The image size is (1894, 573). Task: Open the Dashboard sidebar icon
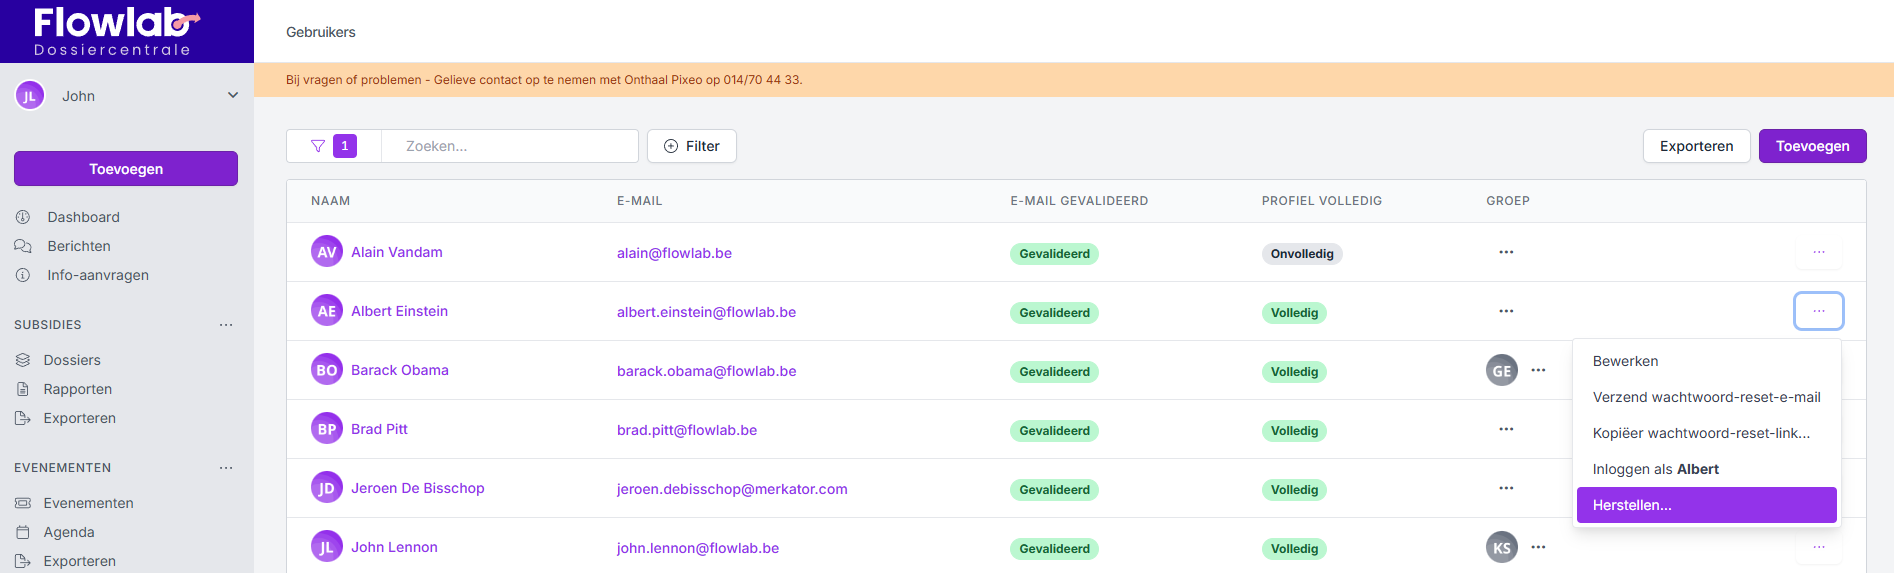point(23,217)
